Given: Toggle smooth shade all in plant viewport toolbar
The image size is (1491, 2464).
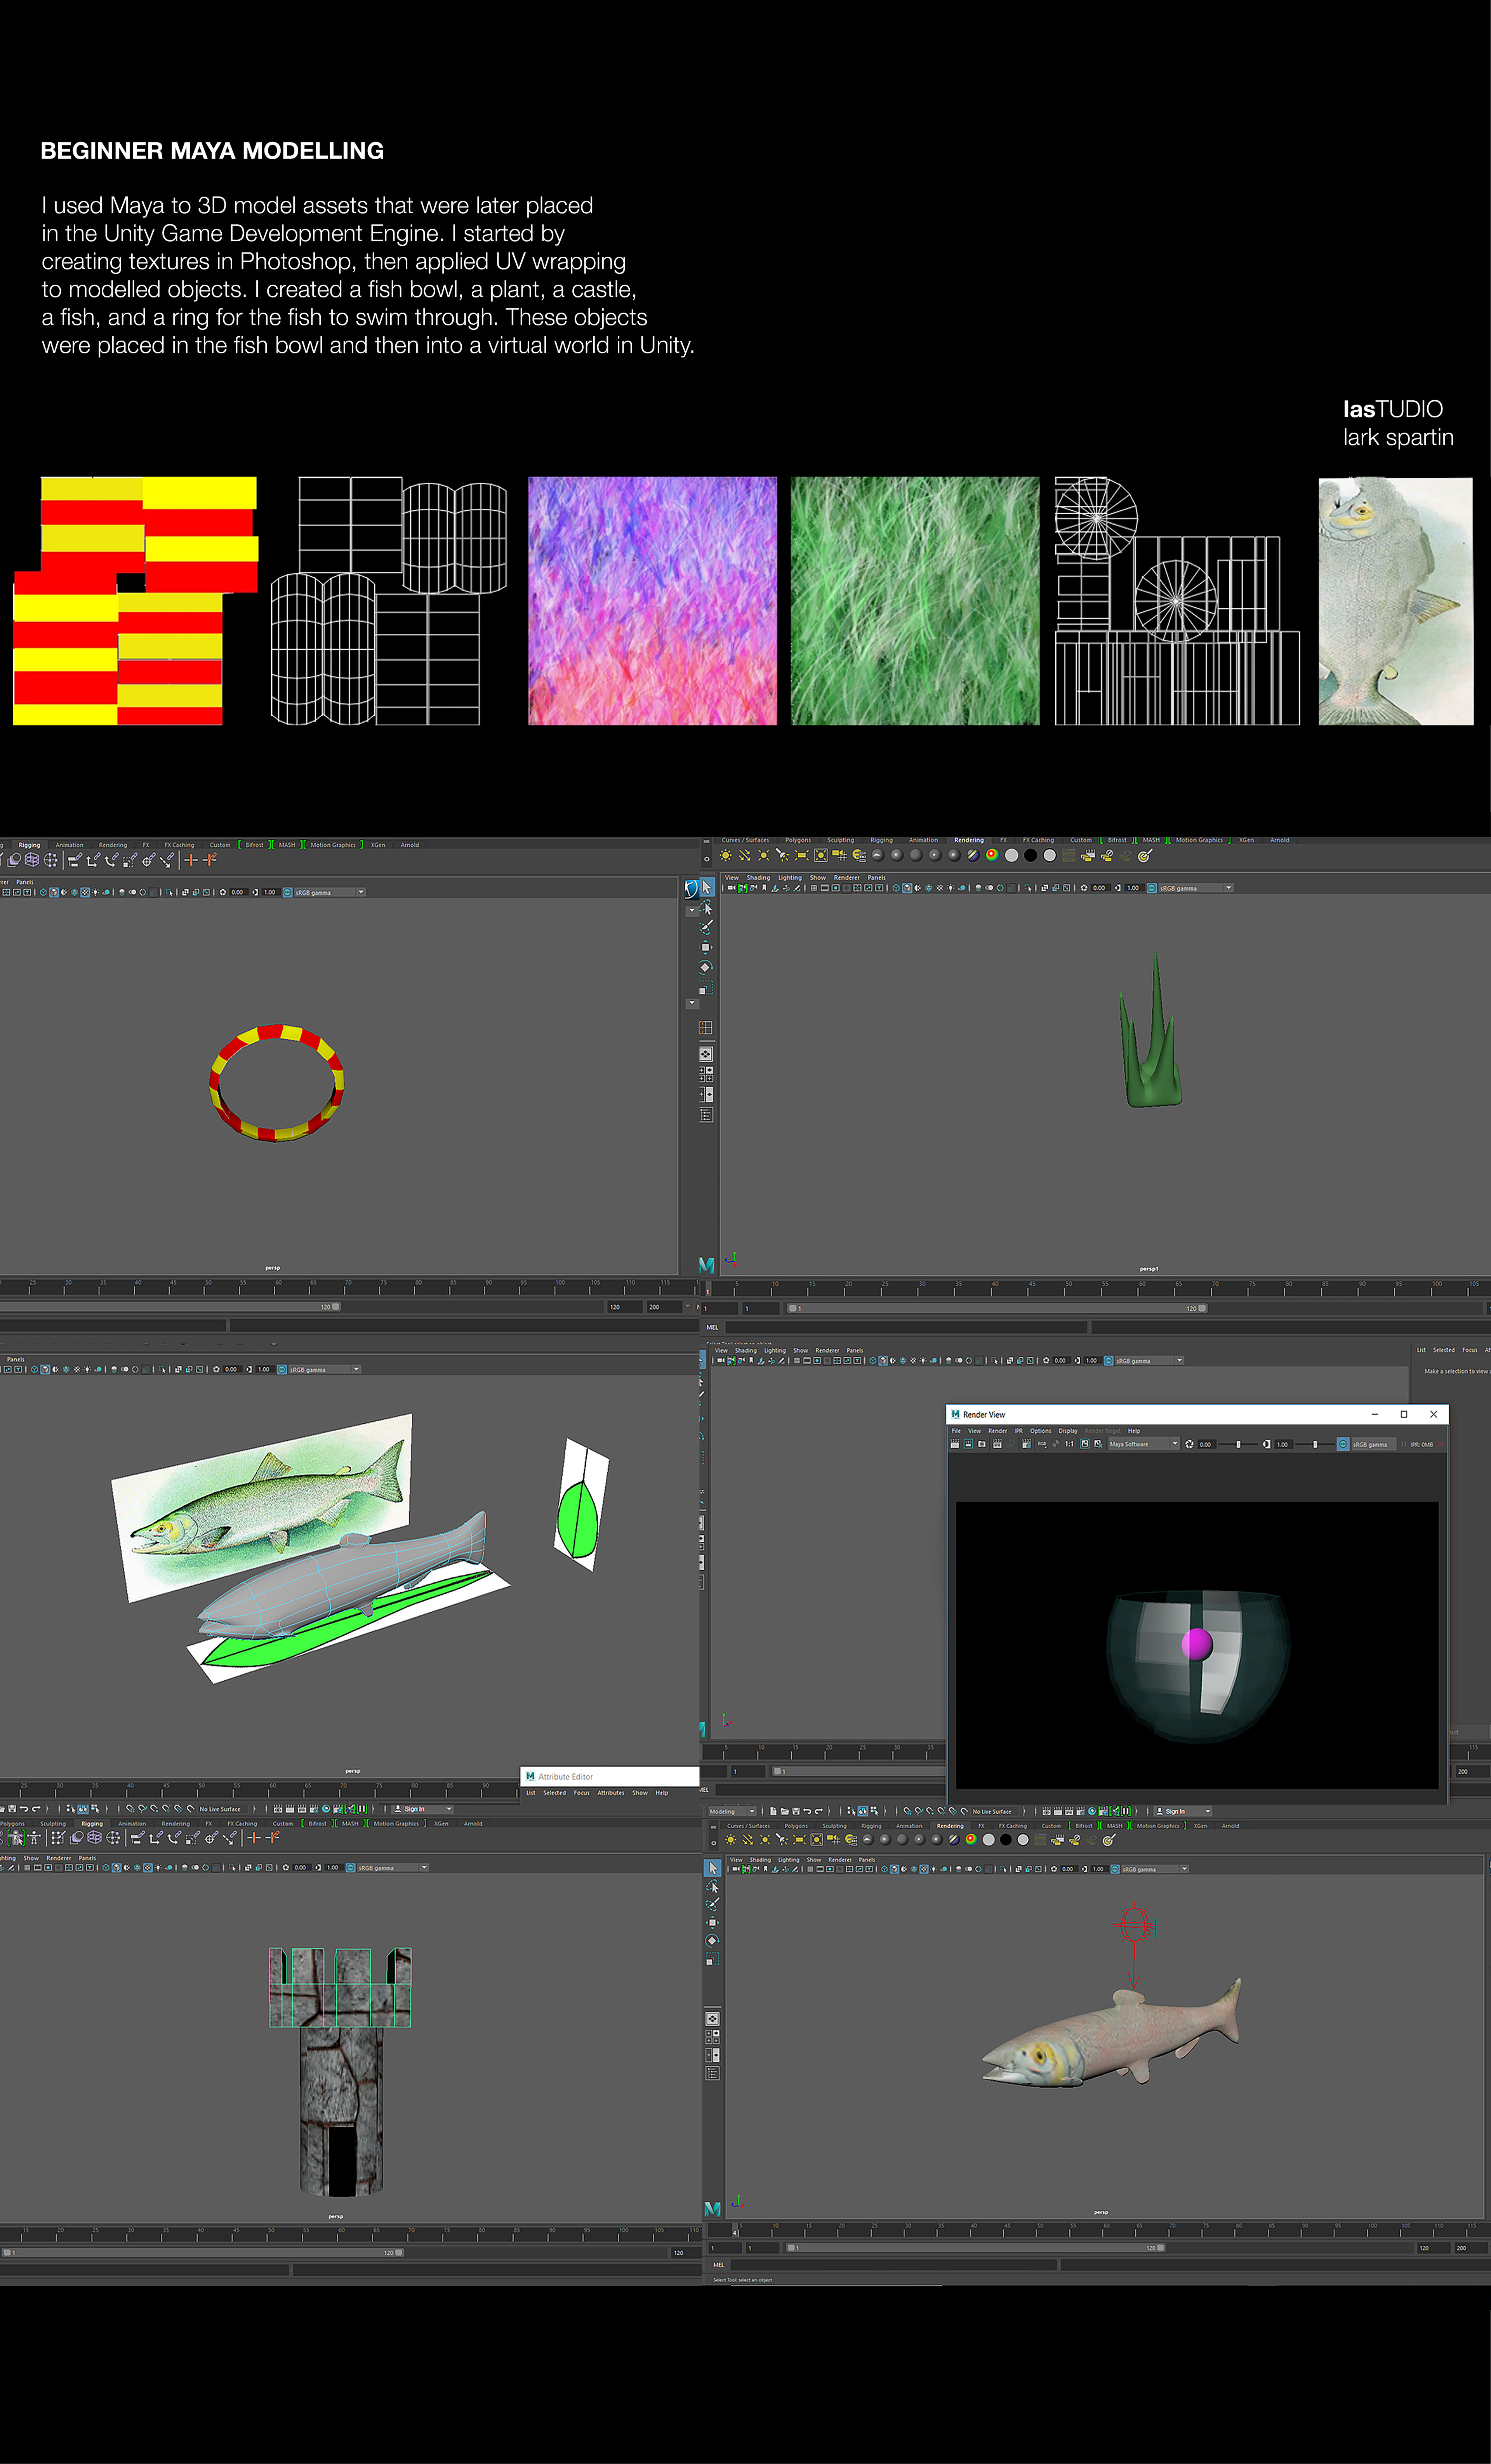Looking at the screenshot, I should pyautogui.click(x=907, y=888).
